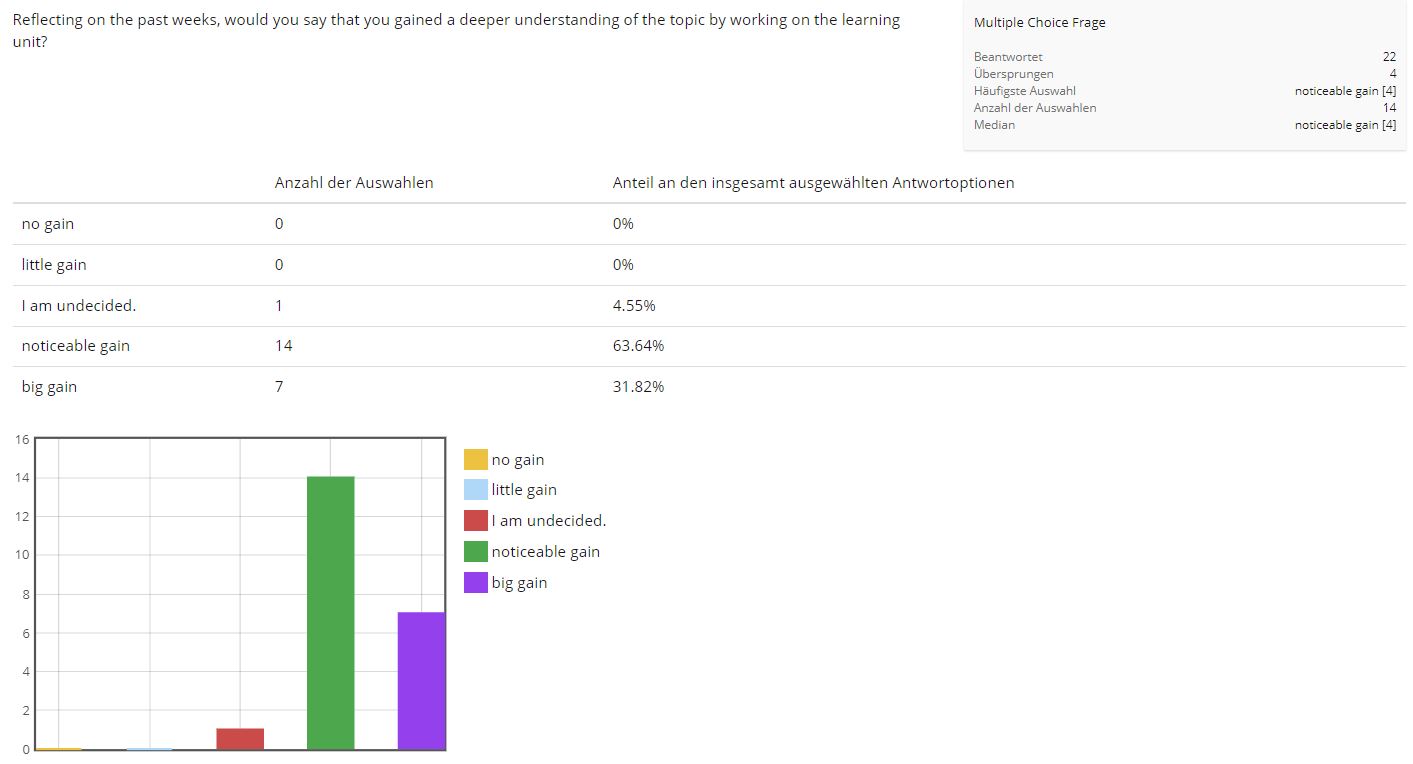Image resolution: width=1413 pixels, height=764 pixels.
Task: Click the "big gain" label in the legend
Action: click(519, 583)
